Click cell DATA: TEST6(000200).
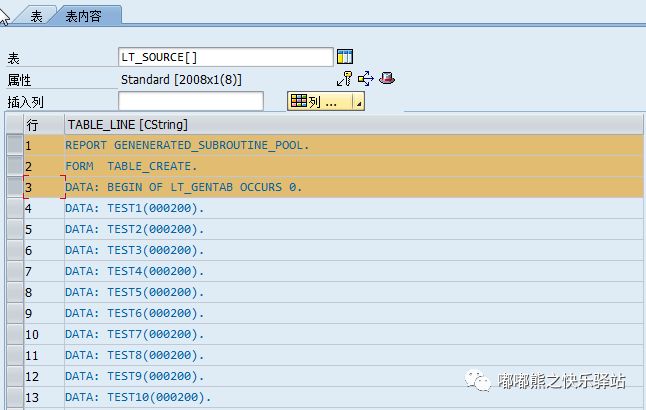The width and height of the screenshot is (646, 410). click(353, 313)
